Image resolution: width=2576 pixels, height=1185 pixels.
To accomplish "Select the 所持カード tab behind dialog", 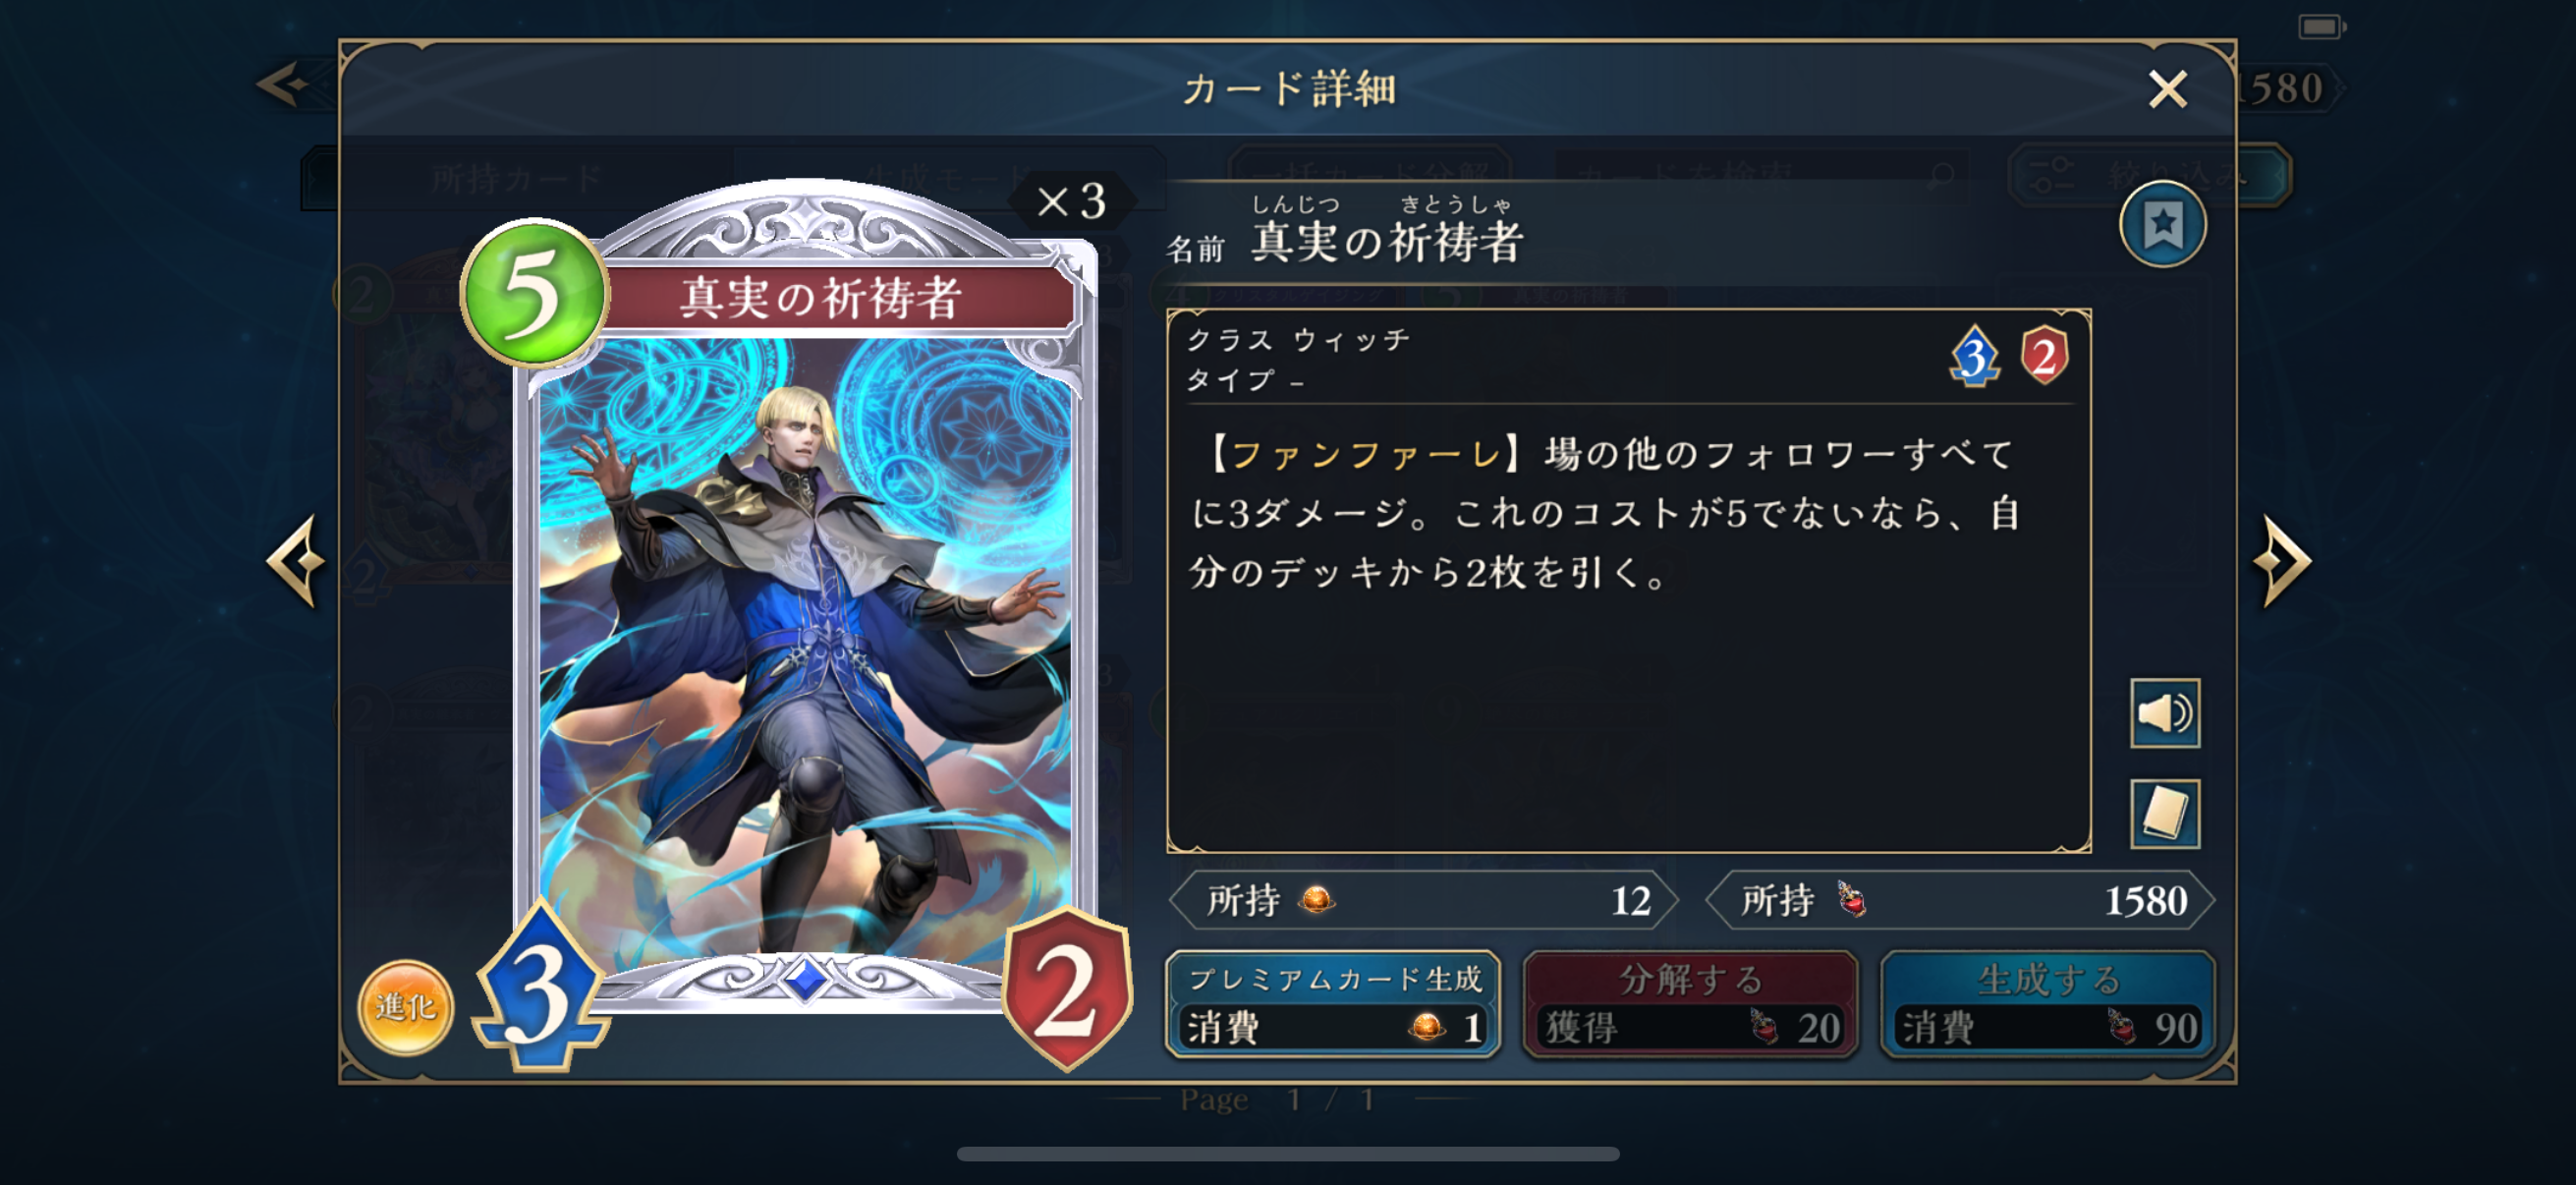I will [x=516, y=179].
